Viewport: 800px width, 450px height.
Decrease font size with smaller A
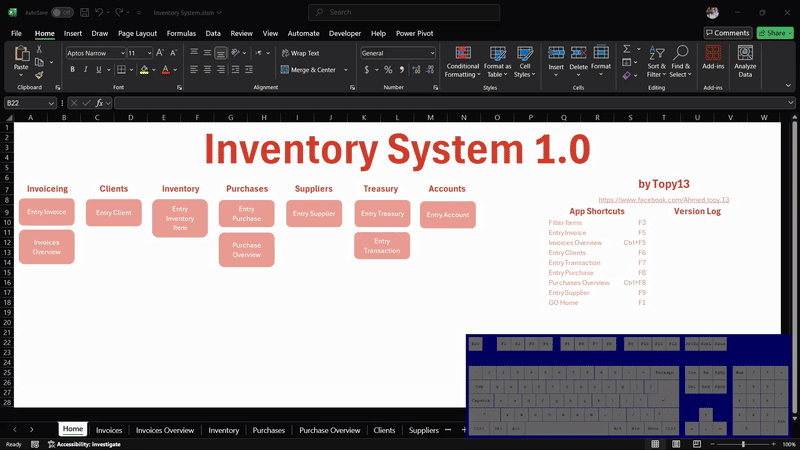click(173, 53)
